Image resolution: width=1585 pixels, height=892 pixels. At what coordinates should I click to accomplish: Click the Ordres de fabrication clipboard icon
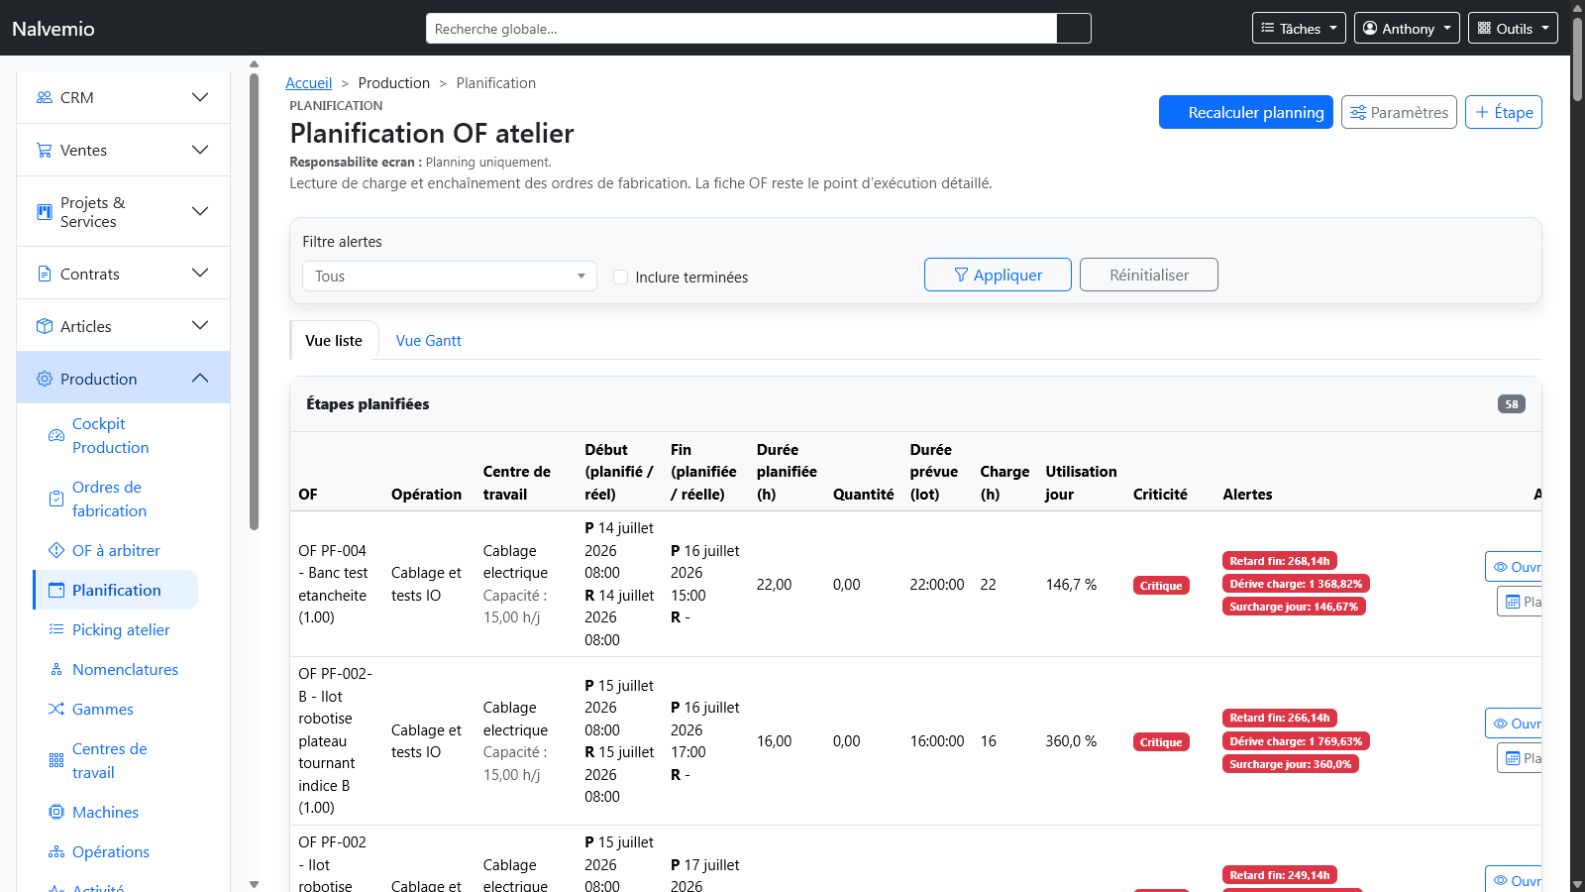pyautogui.click(x=56, y=499)
